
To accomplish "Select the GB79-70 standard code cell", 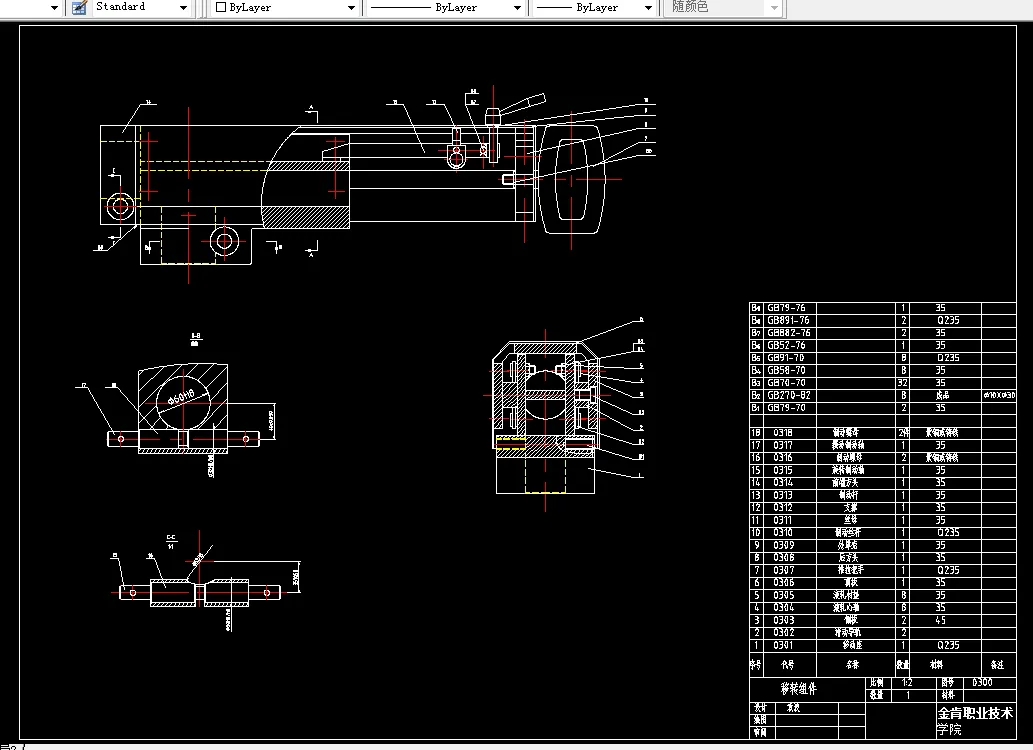I will point(786,408).
